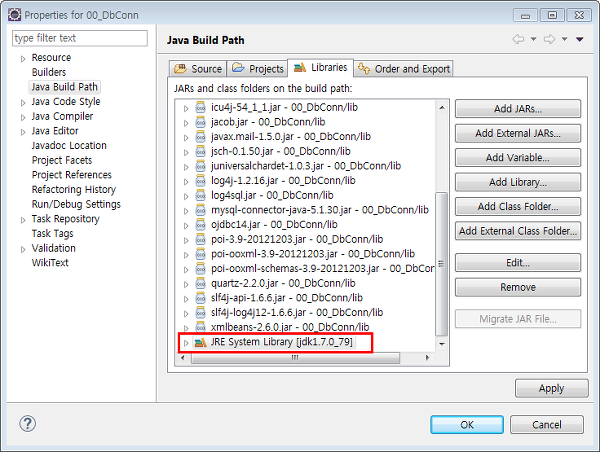The height and width of the screenshot is (452, 600).
Task: Open the back history dropdown arrow
Action: coord(533,39)
